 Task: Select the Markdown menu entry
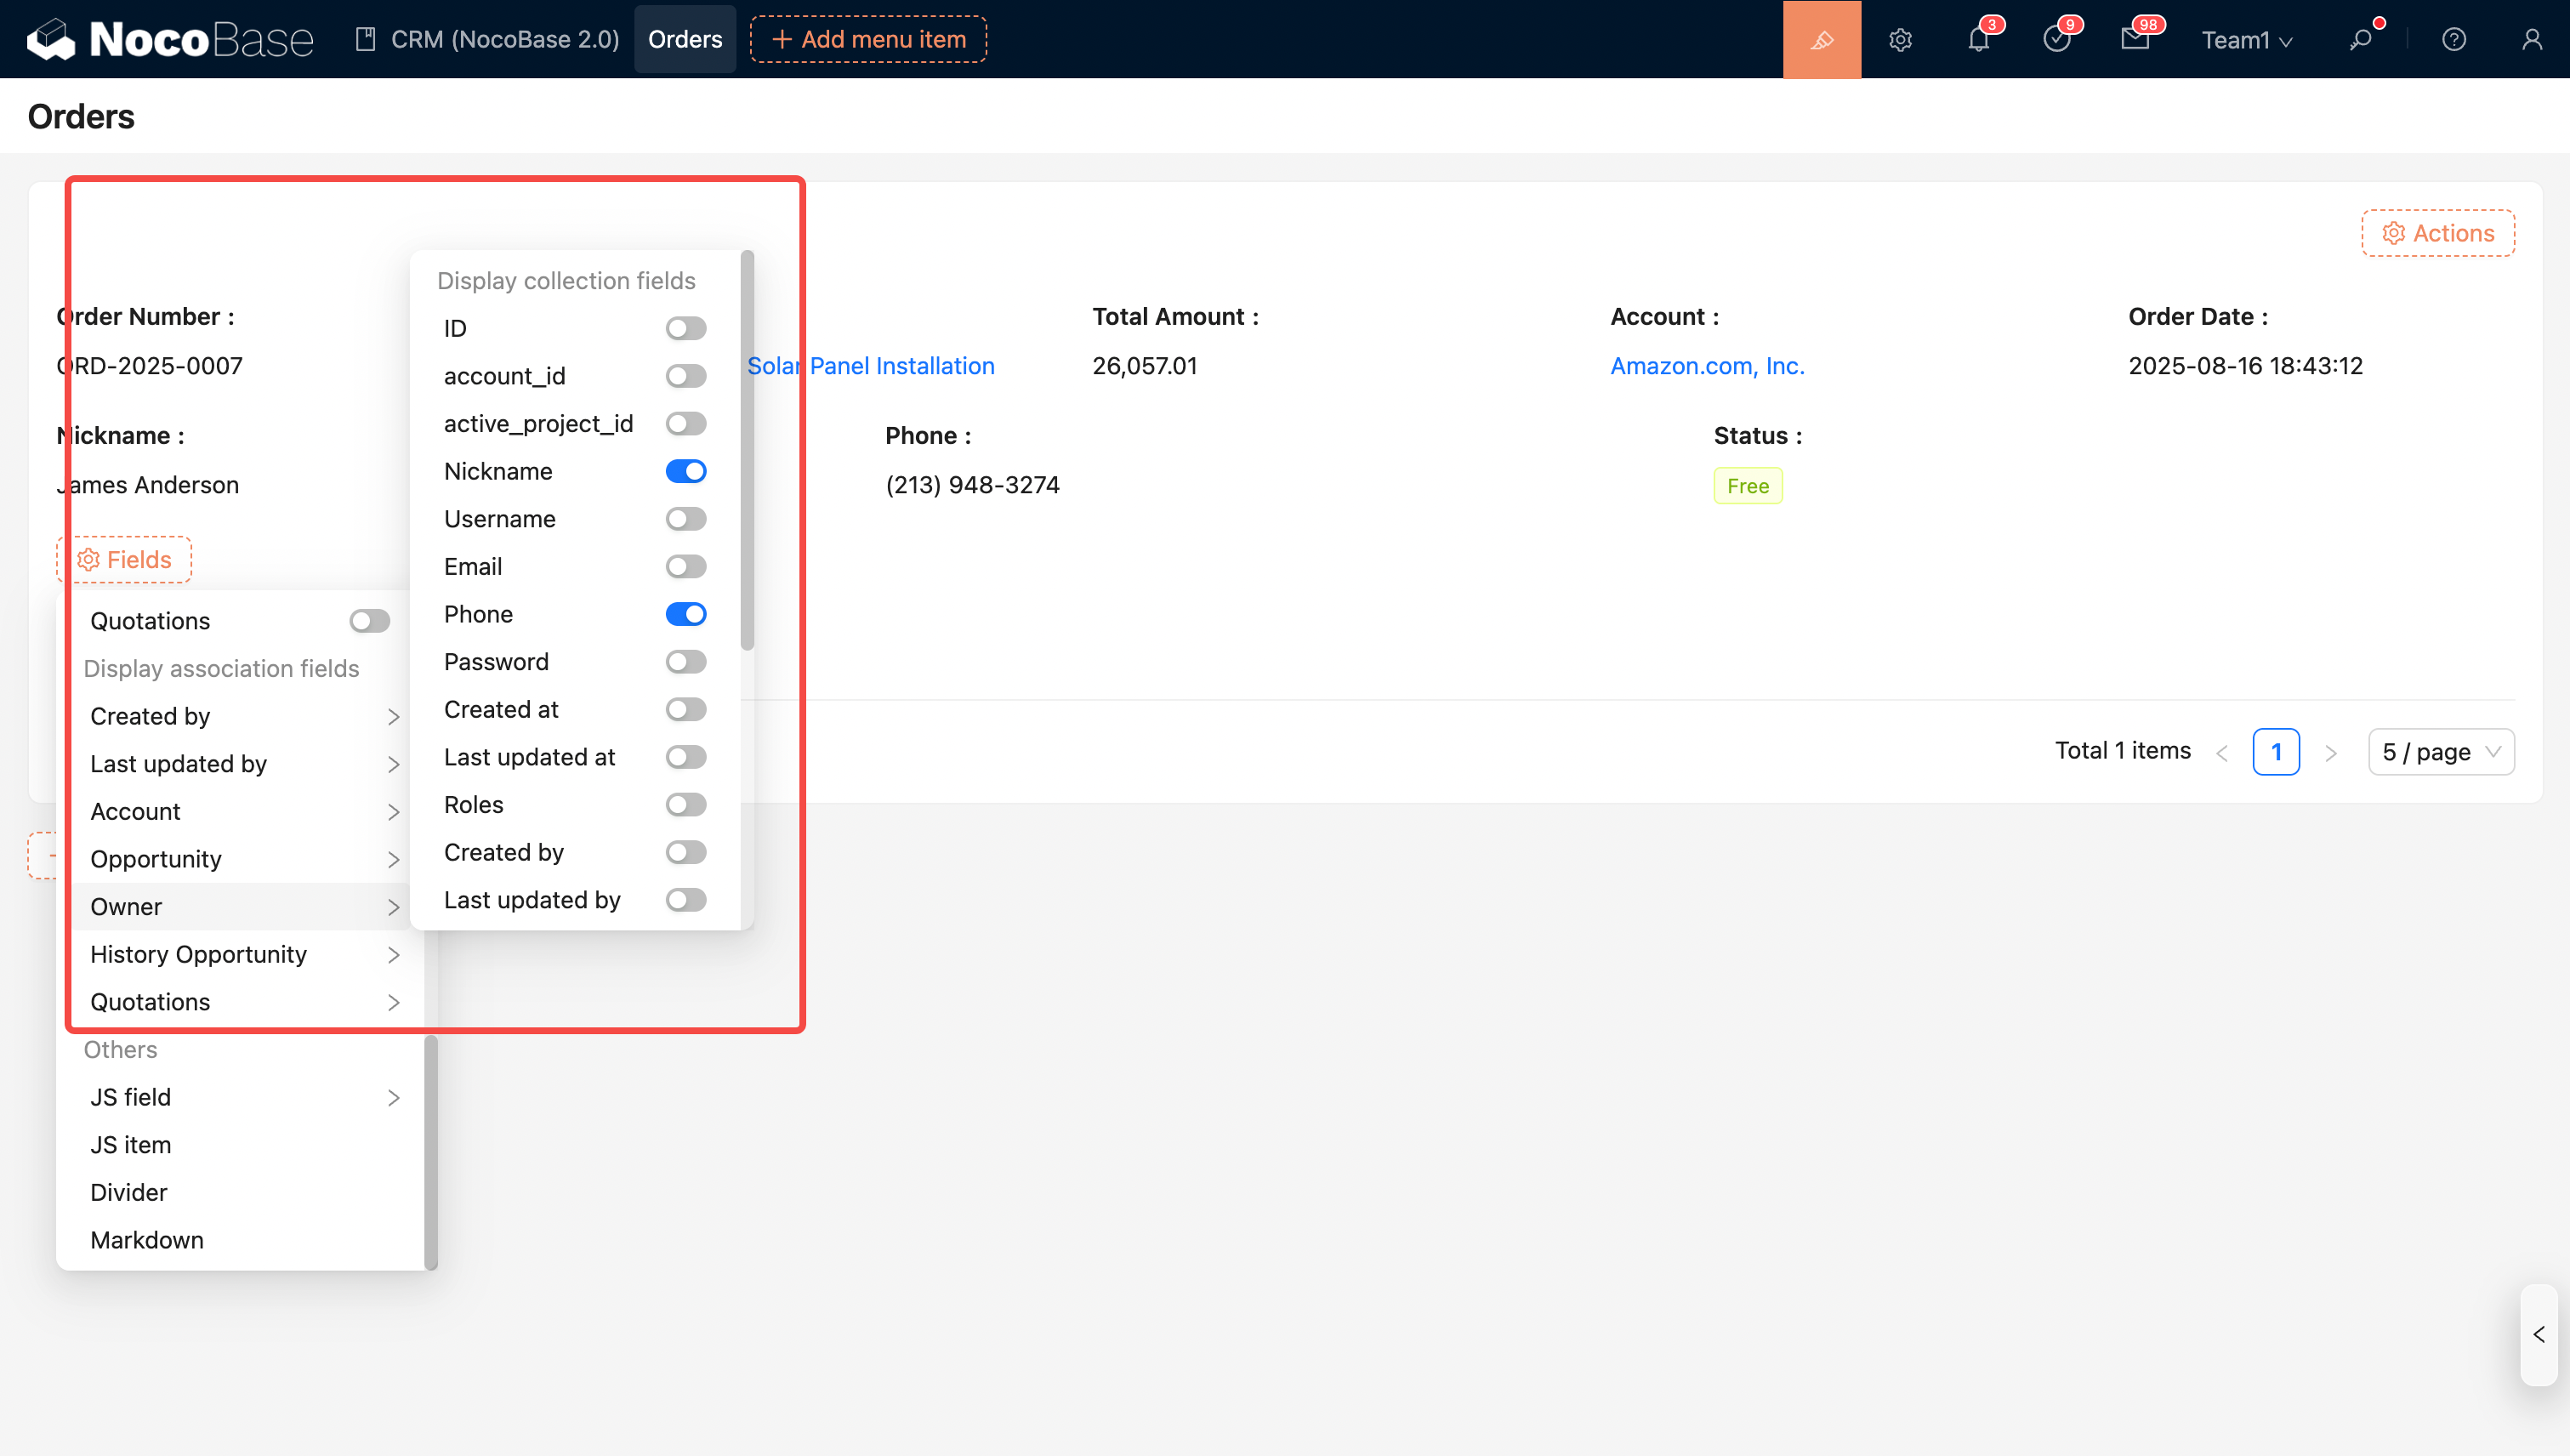tap(147, 1240)
